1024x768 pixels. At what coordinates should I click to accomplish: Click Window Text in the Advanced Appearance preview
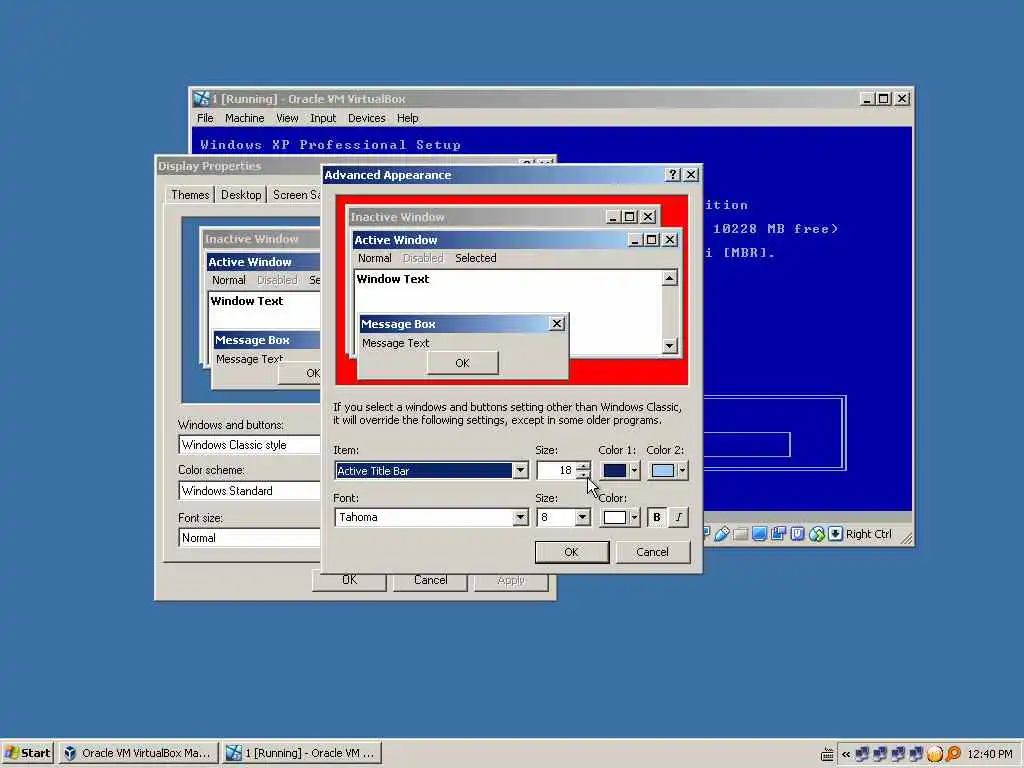click(x=392, y=279)
